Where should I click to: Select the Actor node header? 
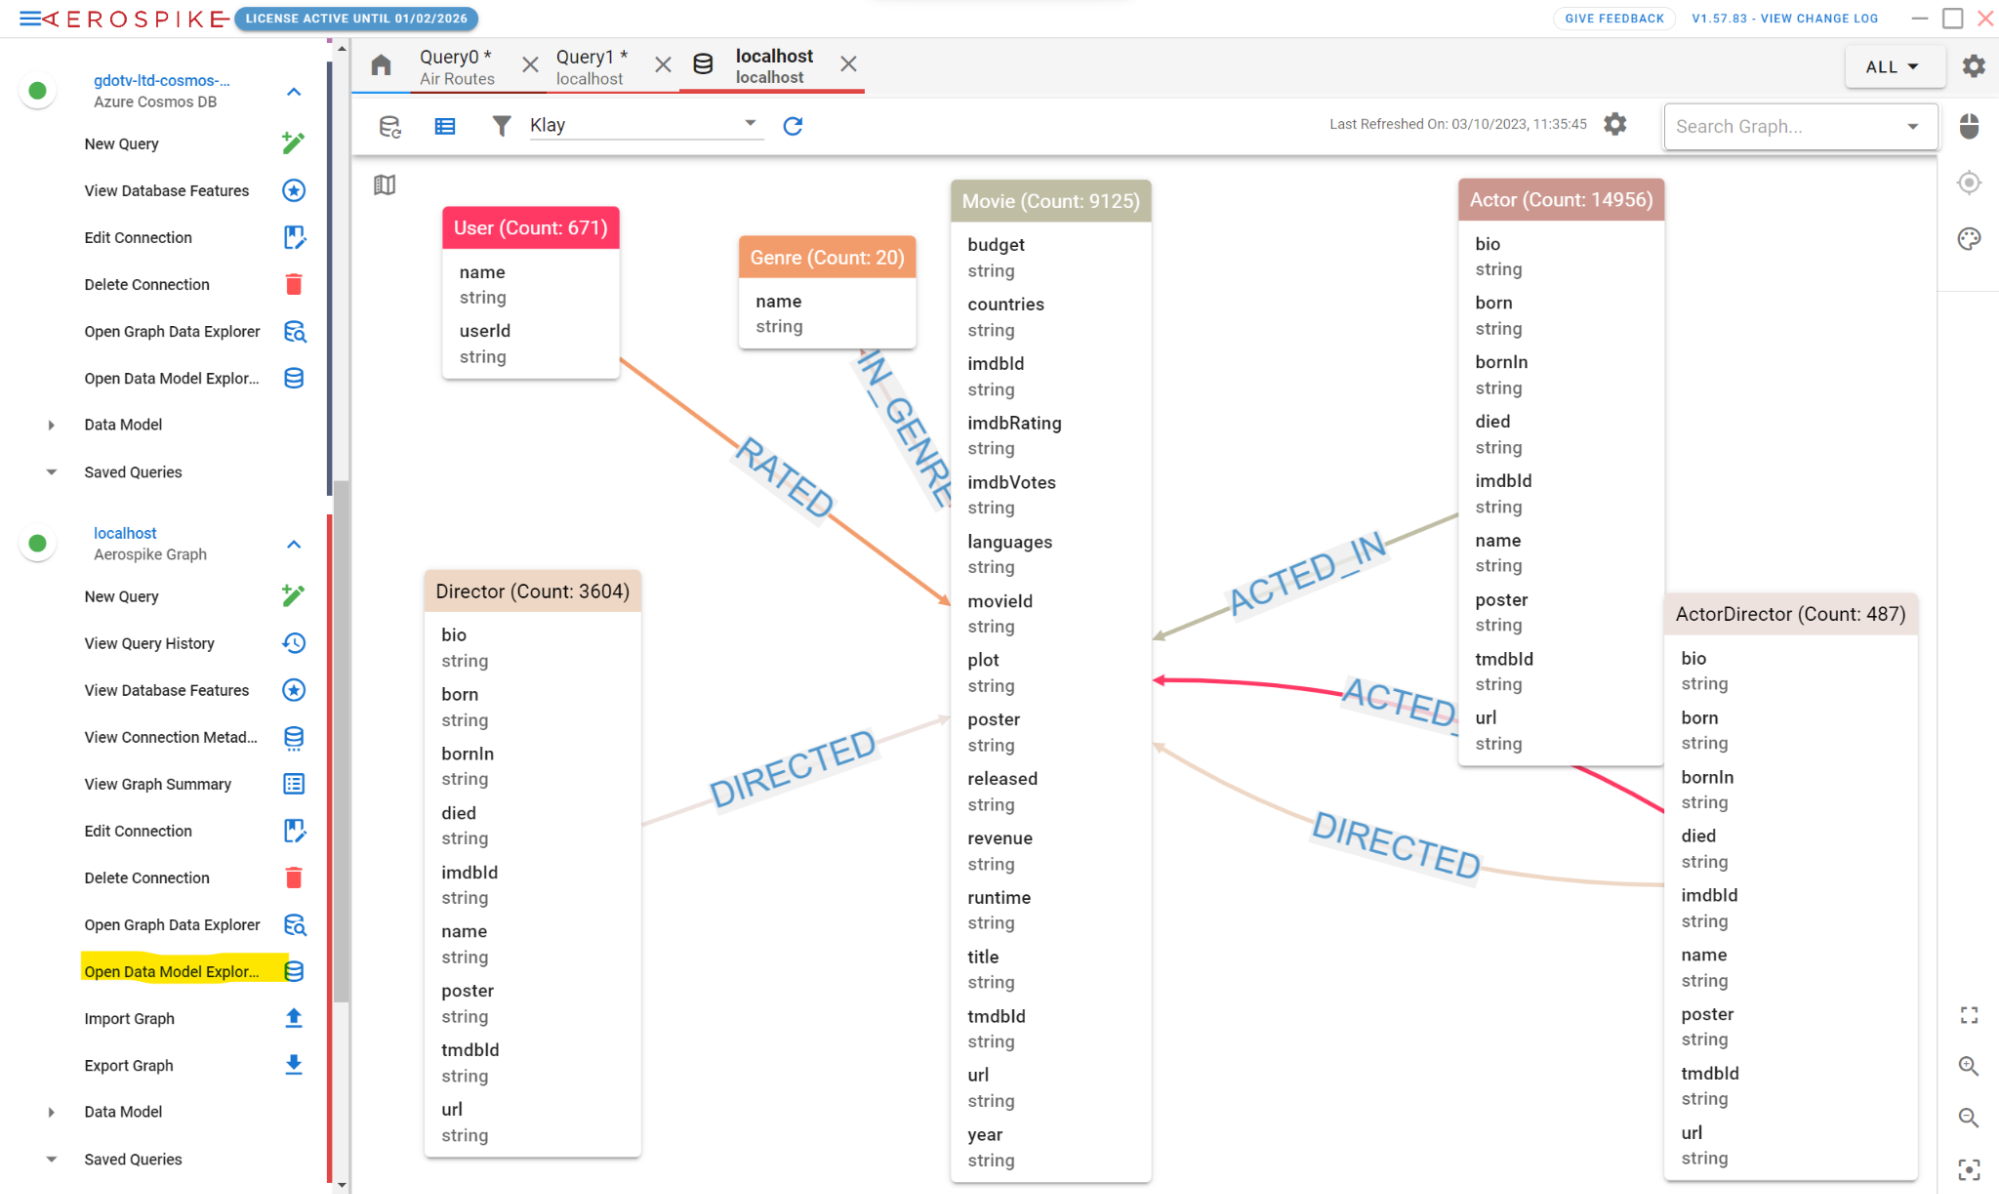coord(1561,200)
